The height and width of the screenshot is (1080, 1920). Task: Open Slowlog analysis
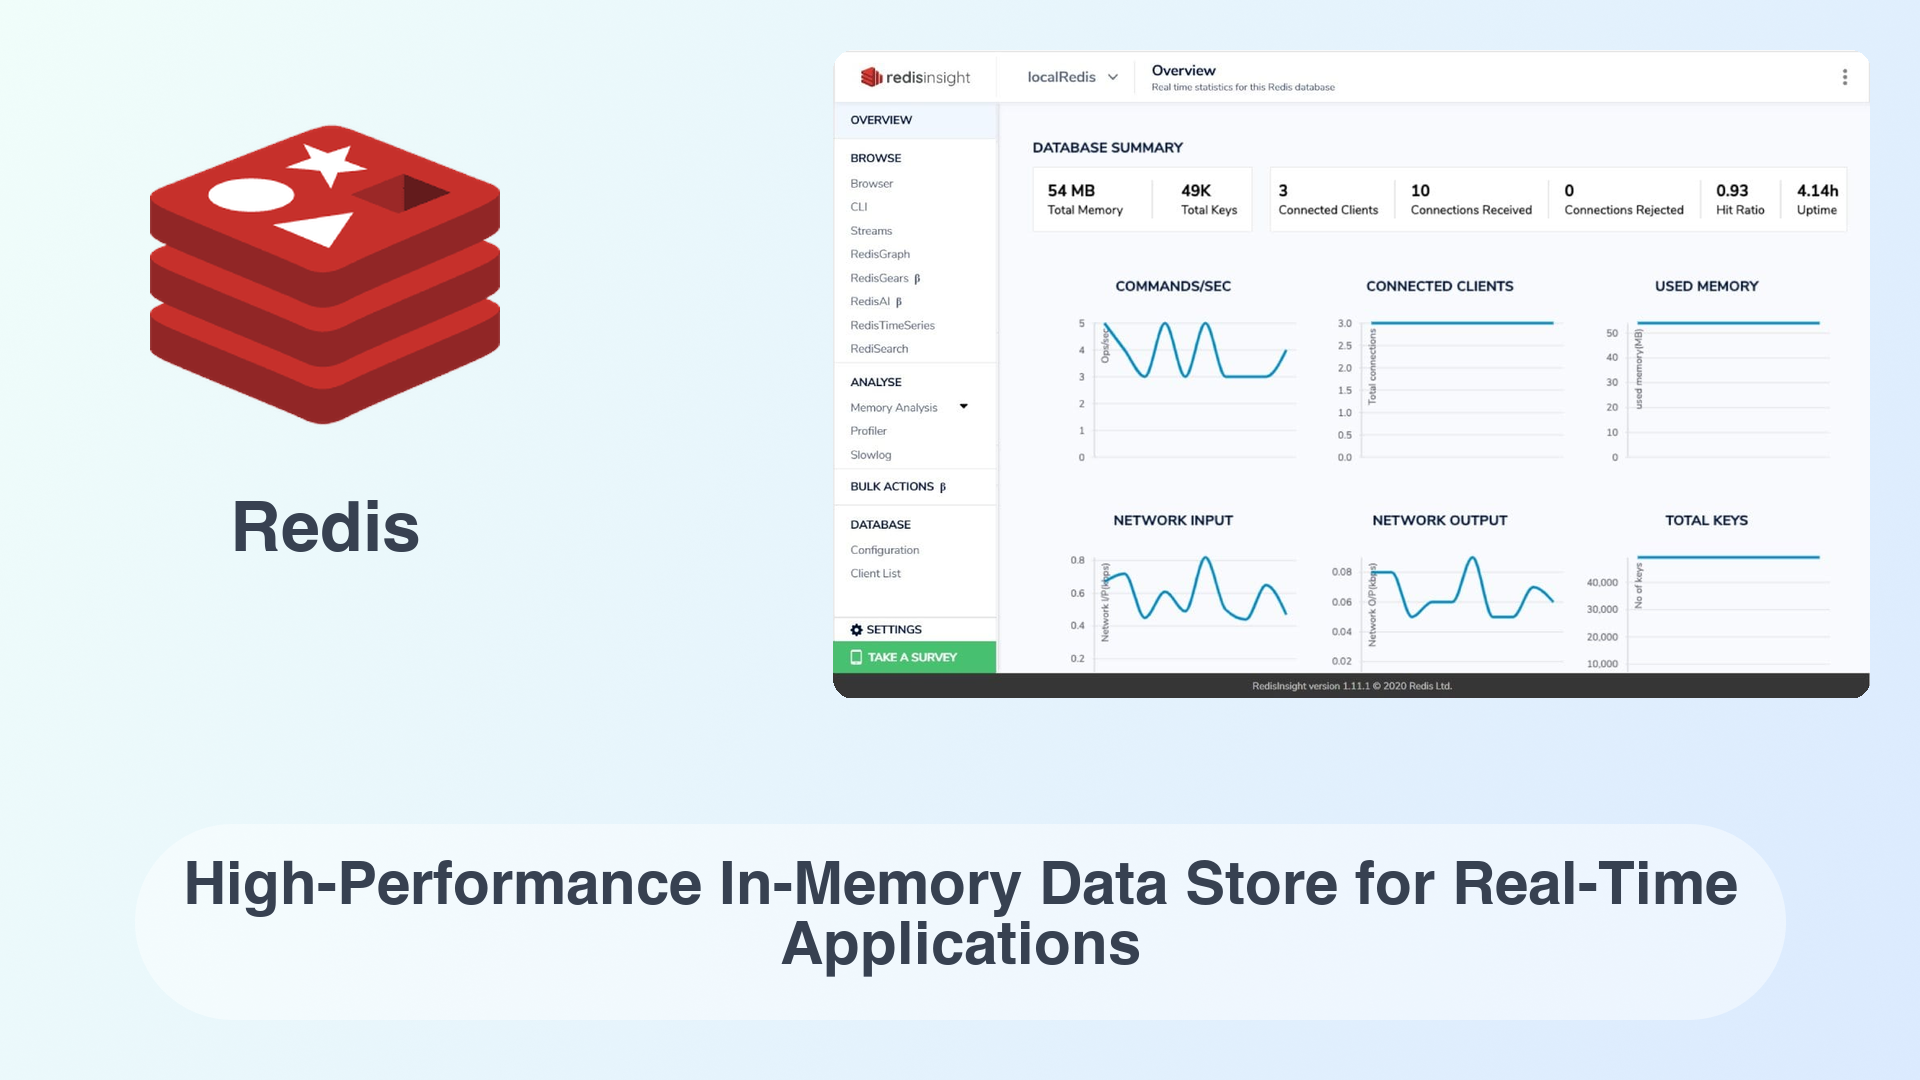point(870,454)
